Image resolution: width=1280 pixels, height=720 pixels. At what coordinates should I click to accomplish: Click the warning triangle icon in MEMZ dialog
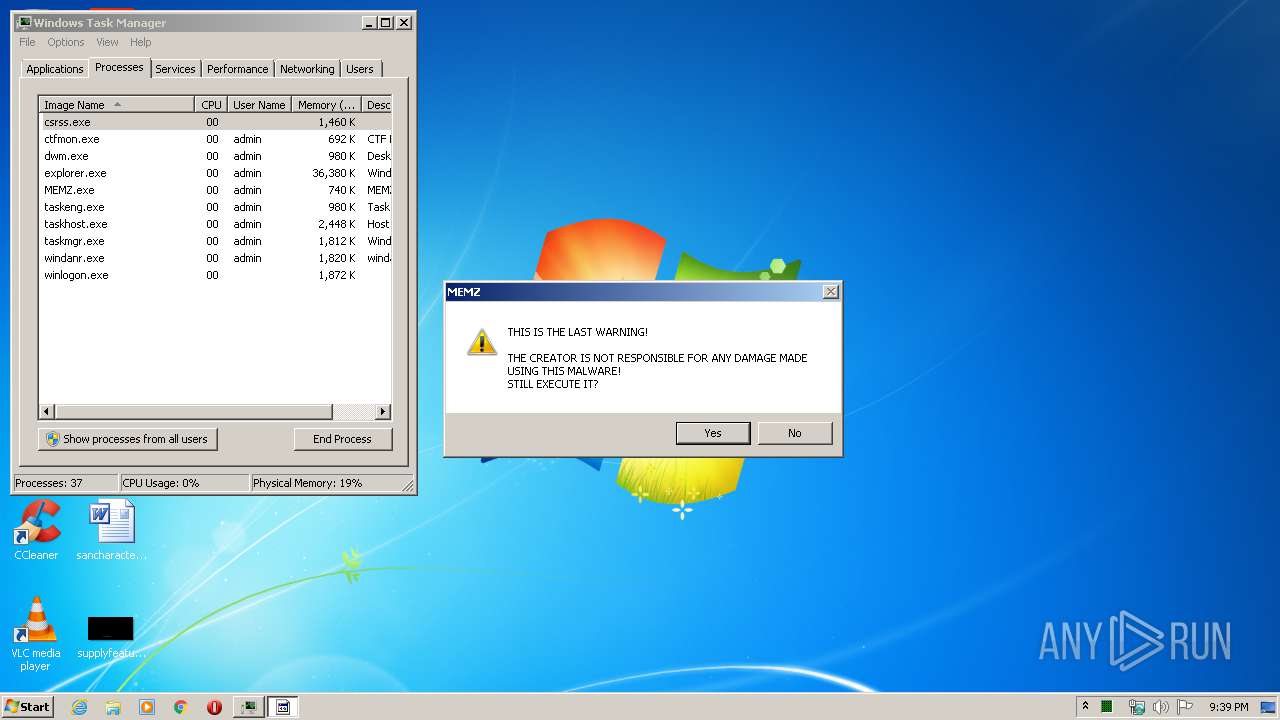(482, 342)
